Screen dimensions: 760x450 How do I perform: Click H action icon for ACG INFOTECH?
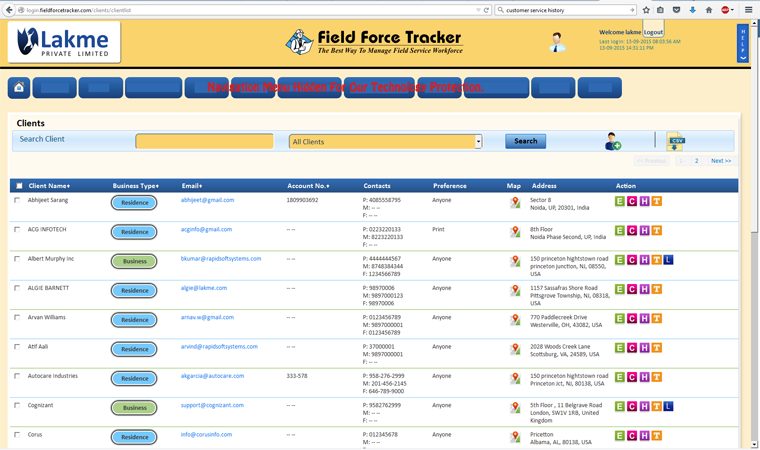coord(644,231)
